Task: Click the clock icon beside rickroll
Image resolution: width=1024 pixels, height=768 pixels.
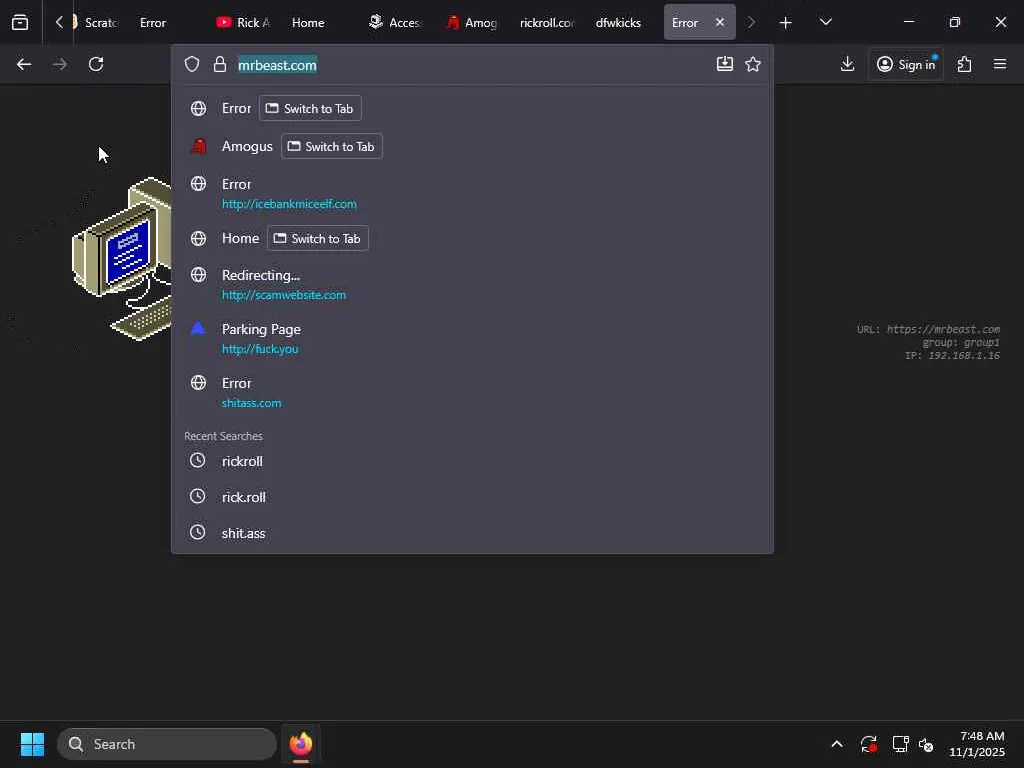Action: (x=197, y=460)
